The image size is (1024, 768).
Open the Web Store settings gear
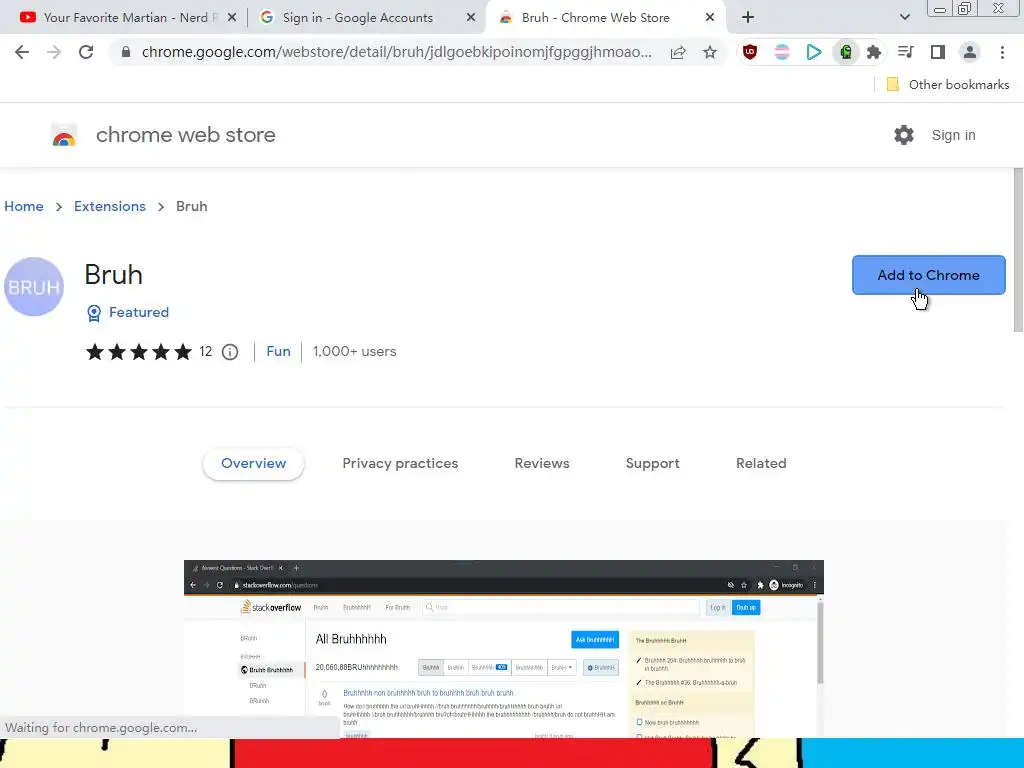point(904,135)
